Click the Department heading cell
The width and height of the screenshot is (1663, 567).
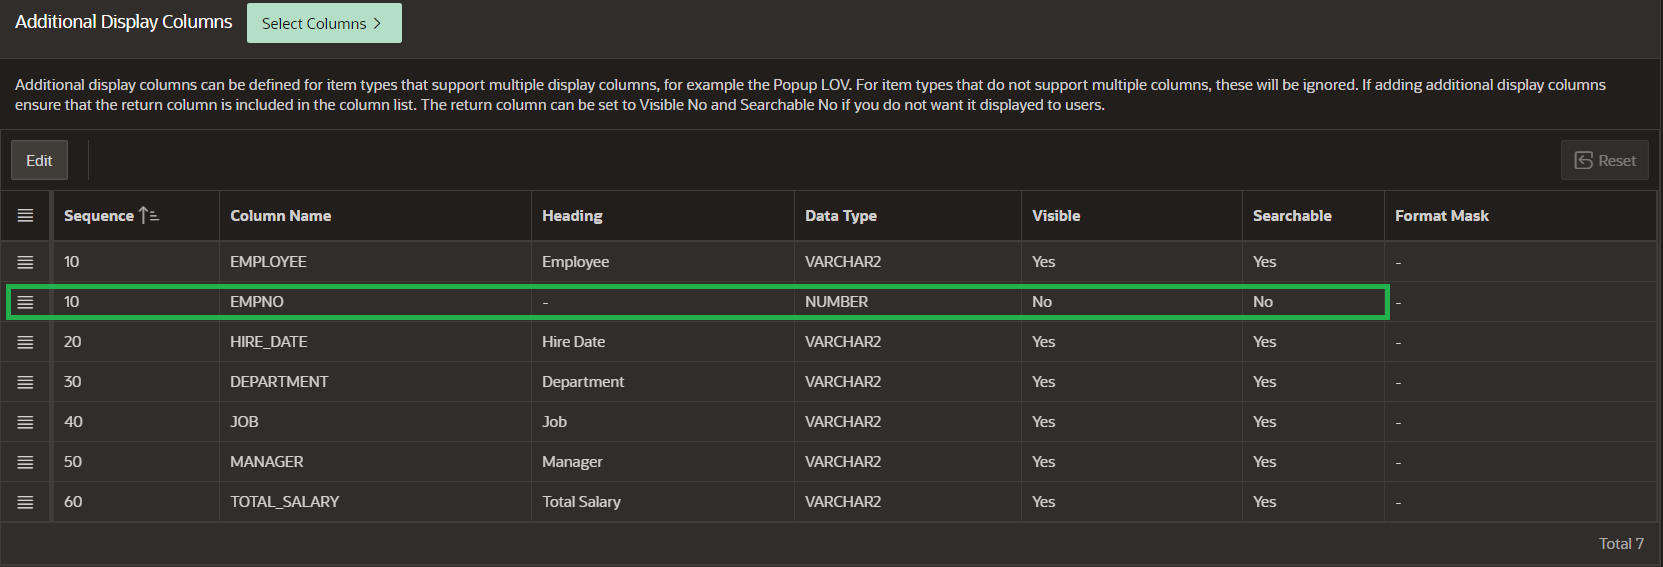[663, 382]
